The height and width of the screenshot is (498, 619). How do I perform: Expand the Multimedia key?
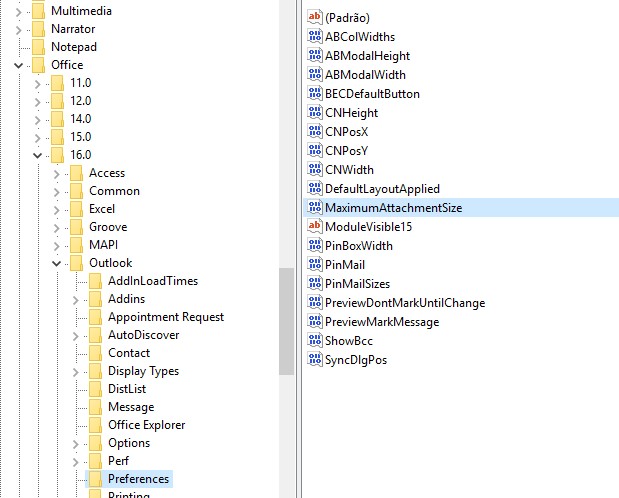[19, 11]
